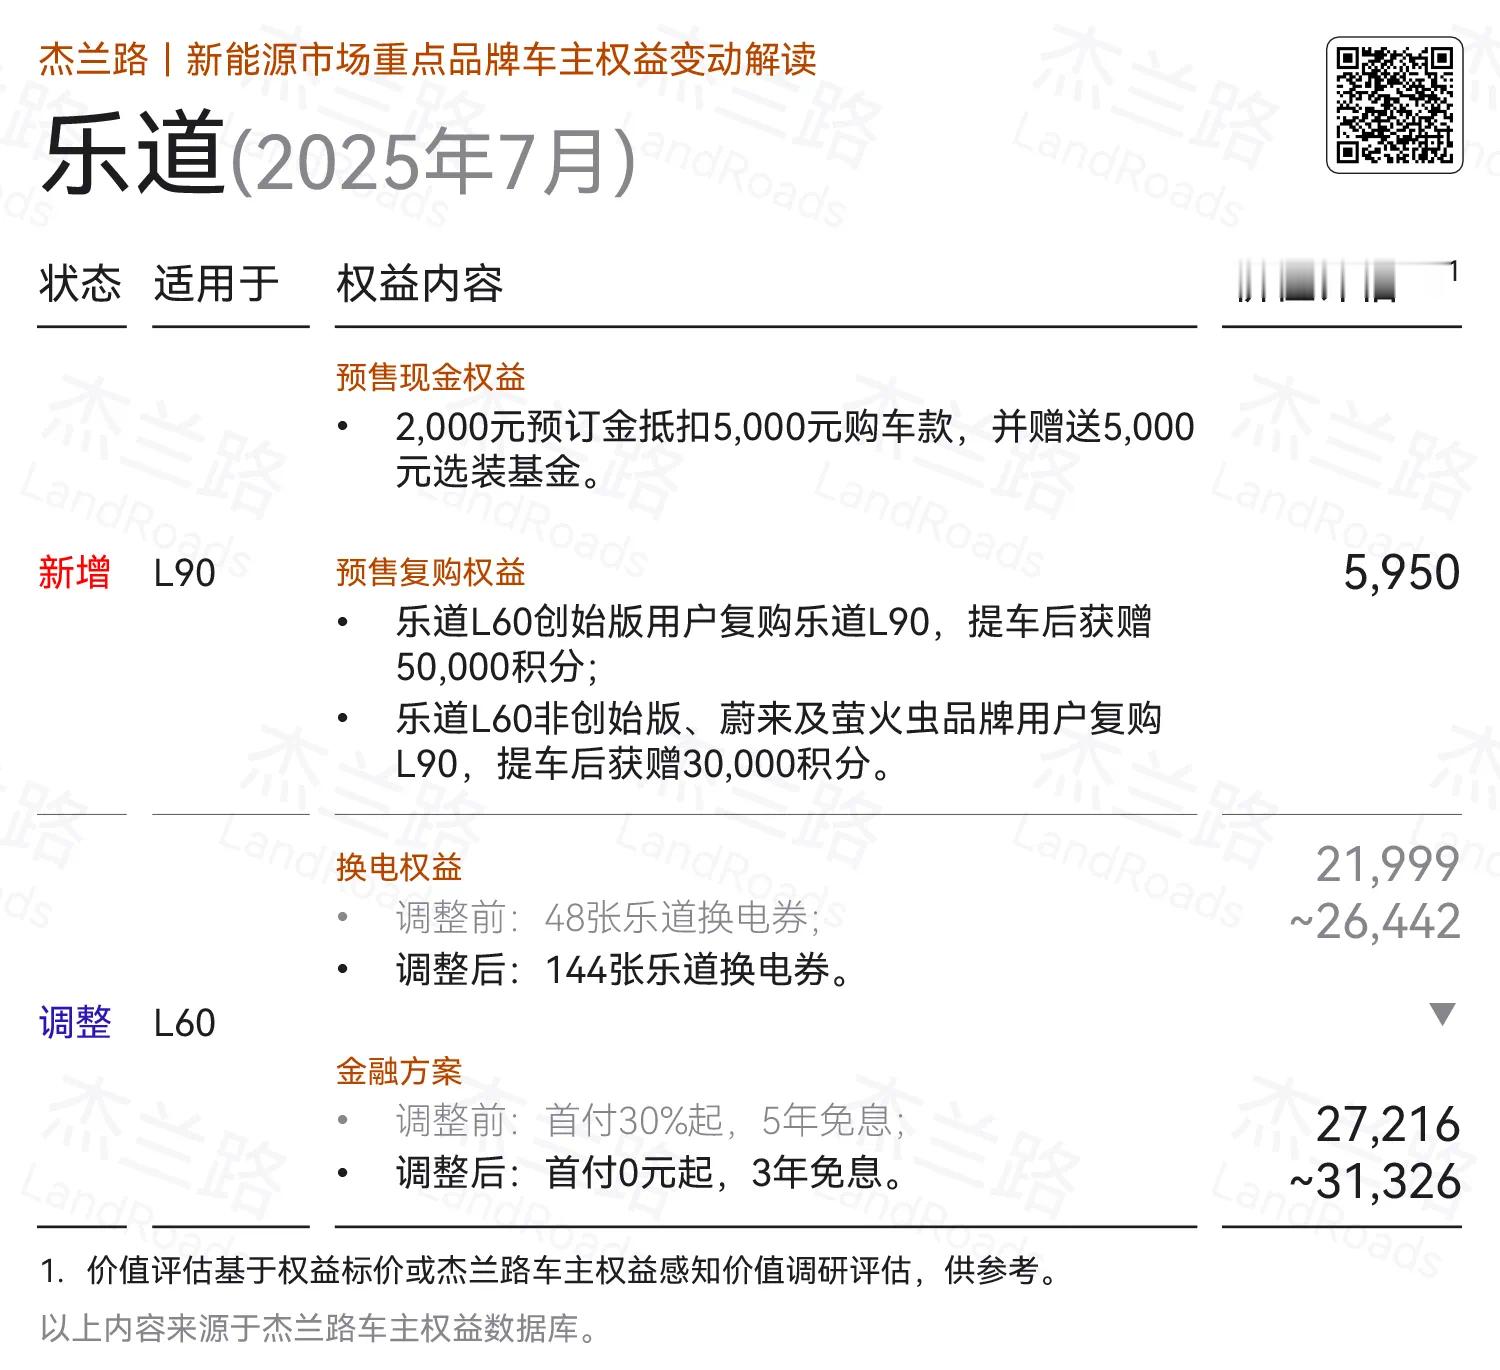Click the ~31,326 value
Viewport: 1500px width, 1370px height.
1375,1181
